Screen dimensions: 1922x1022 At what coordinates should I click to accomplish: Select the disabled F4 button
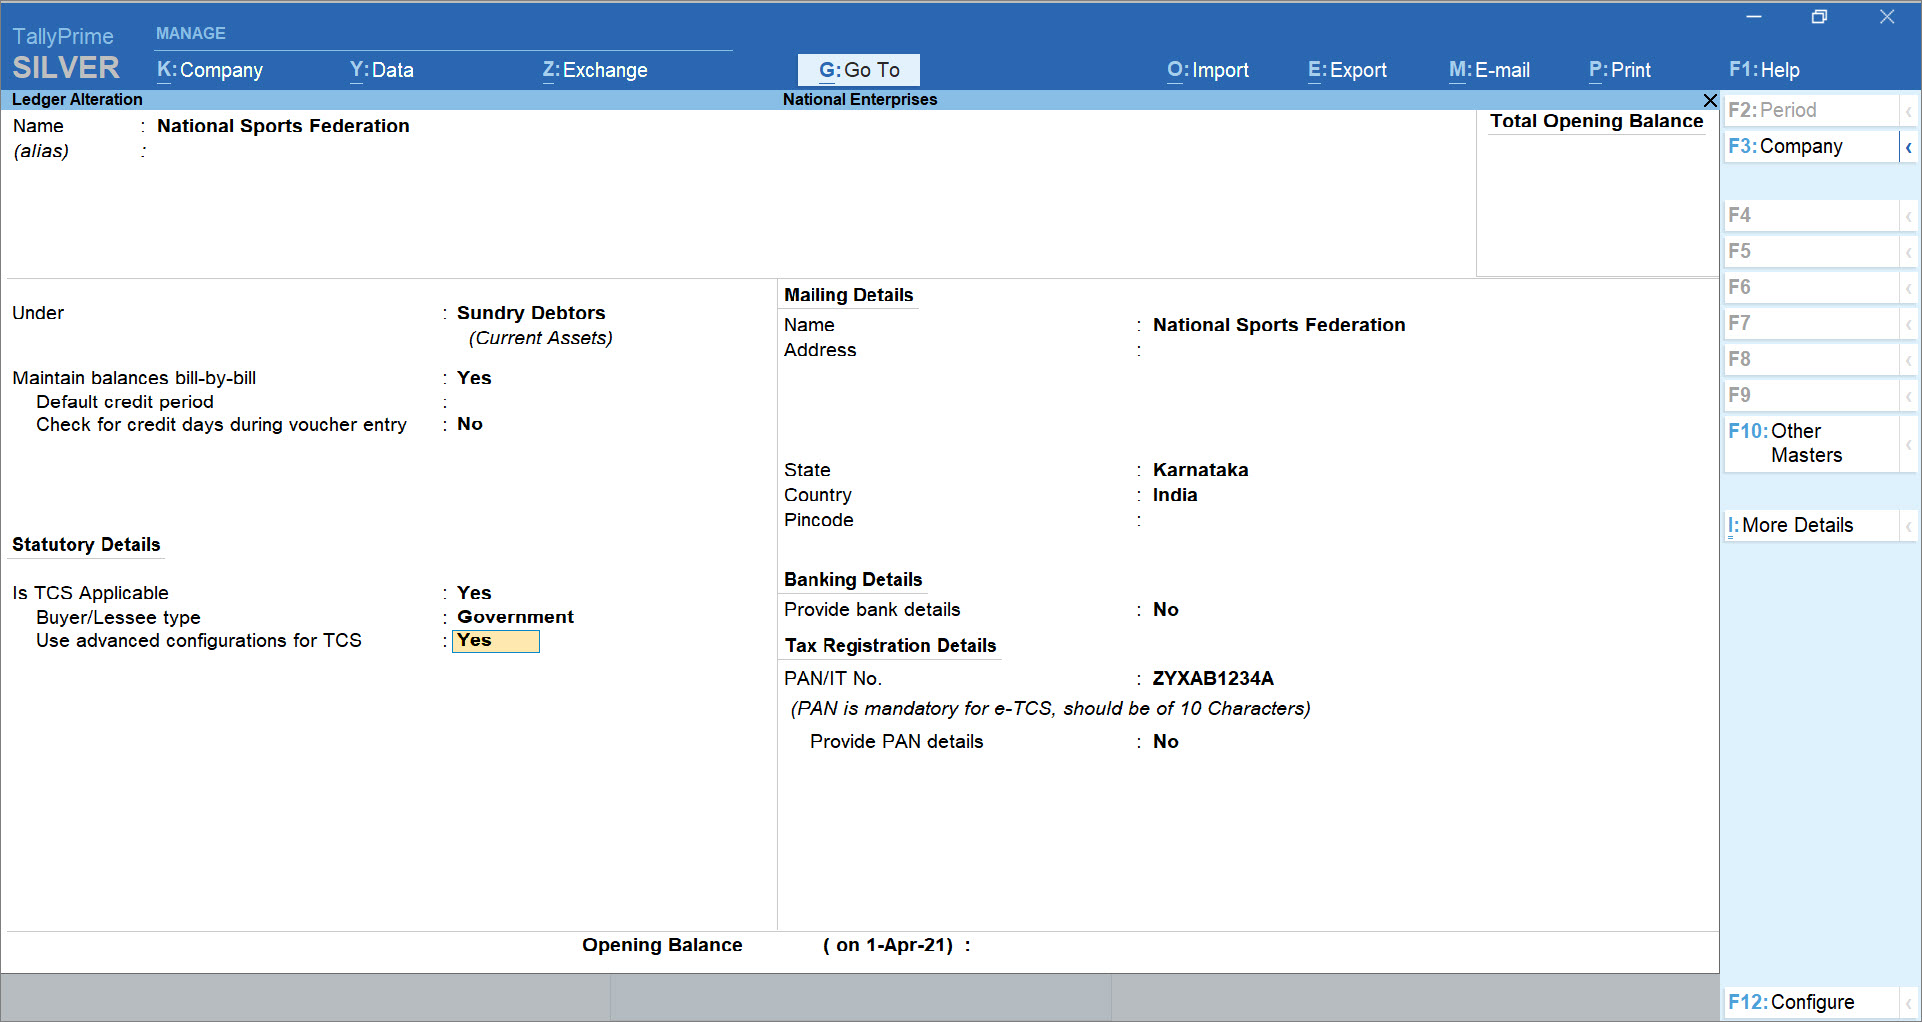click(1811, 215)
